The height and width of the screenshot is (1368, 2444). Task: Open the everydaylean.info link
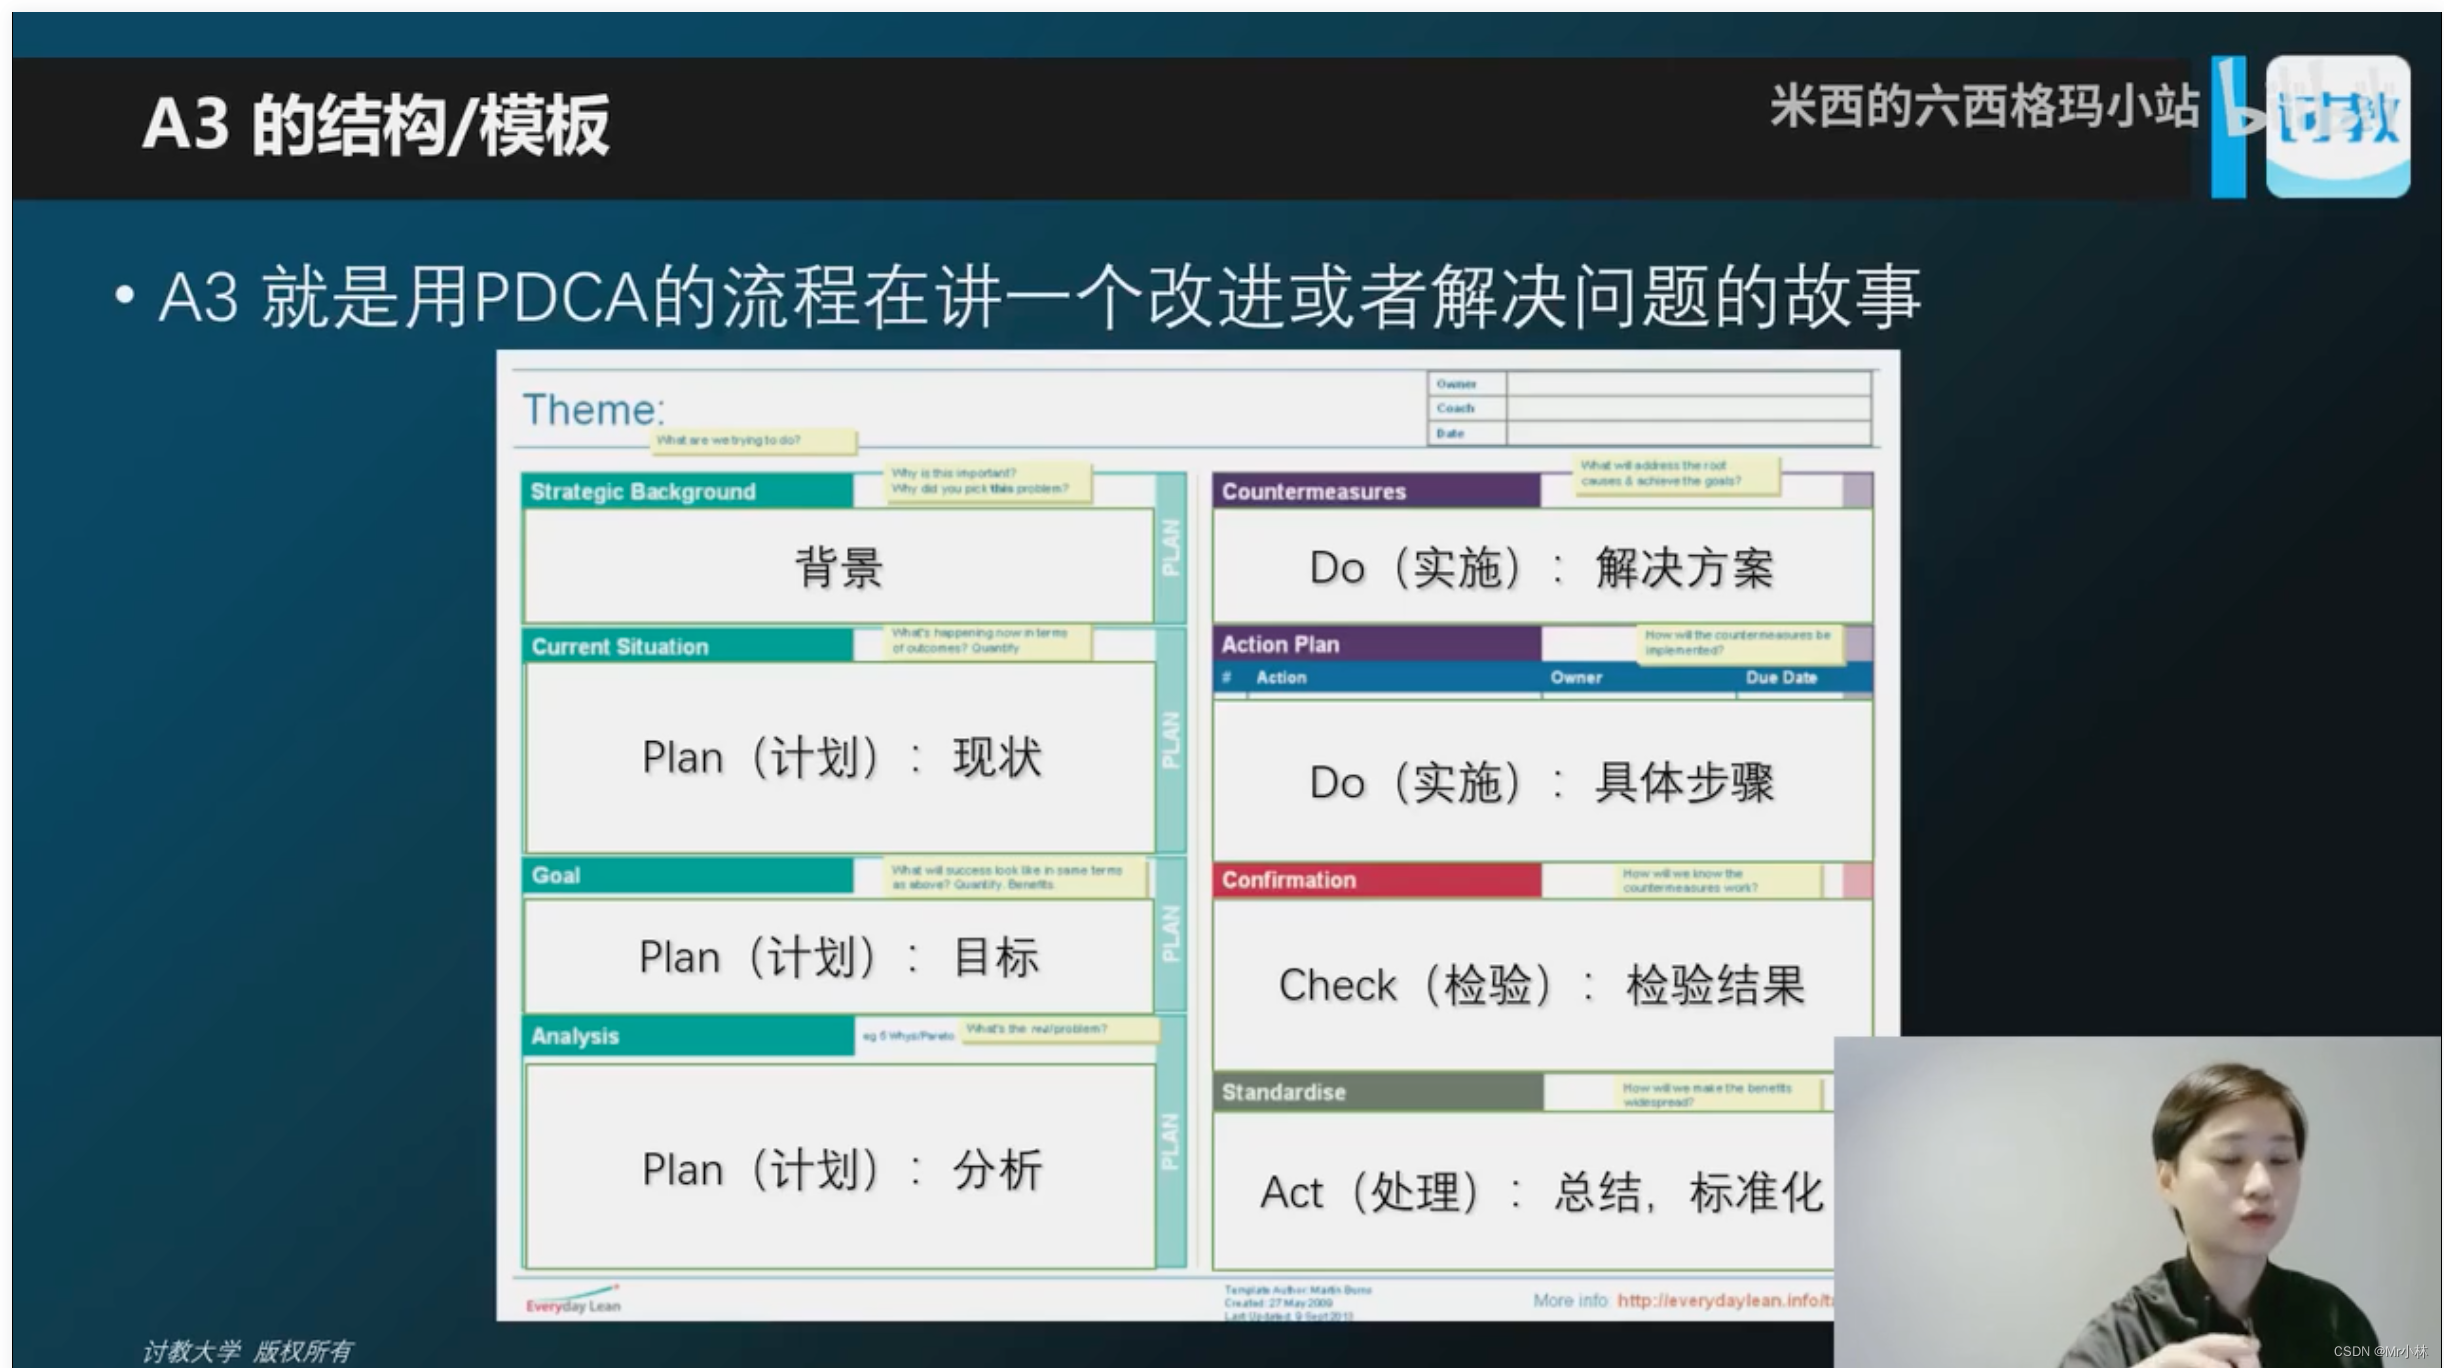pos(1724,1300)
